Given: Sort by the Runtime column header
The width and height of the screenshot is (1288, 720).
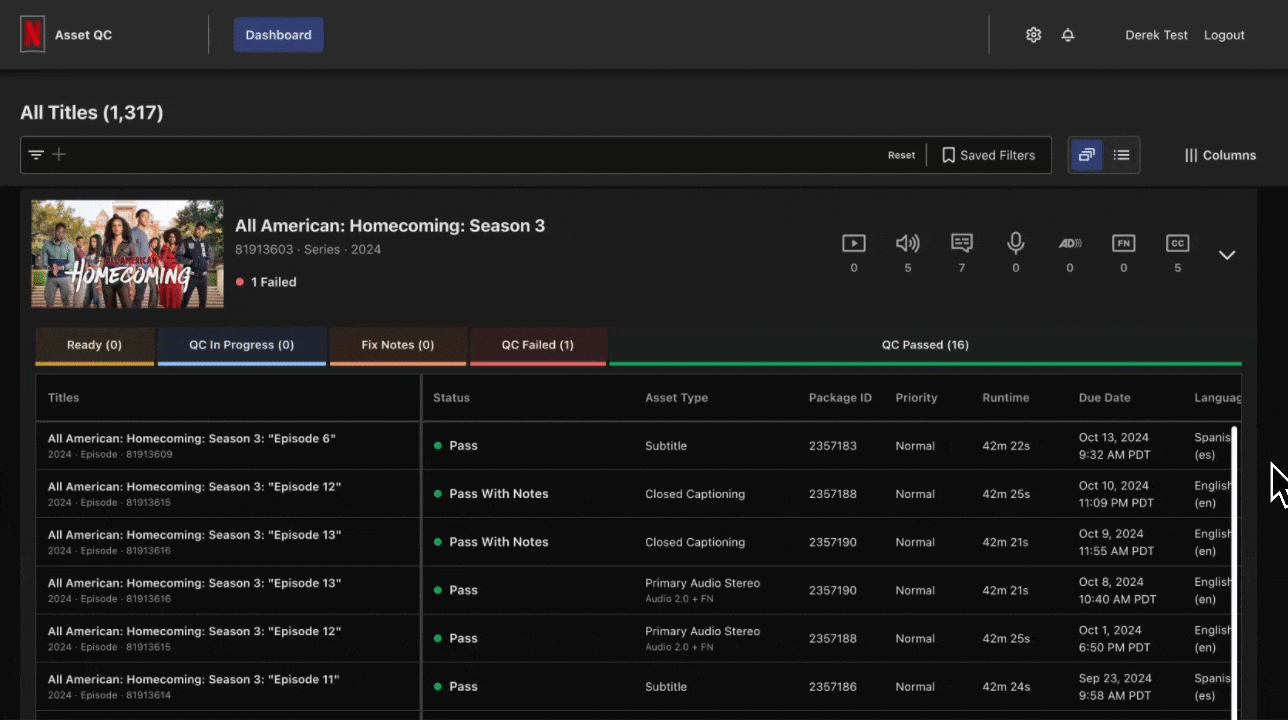Looking at the screenshot, I should point(1005,398).
